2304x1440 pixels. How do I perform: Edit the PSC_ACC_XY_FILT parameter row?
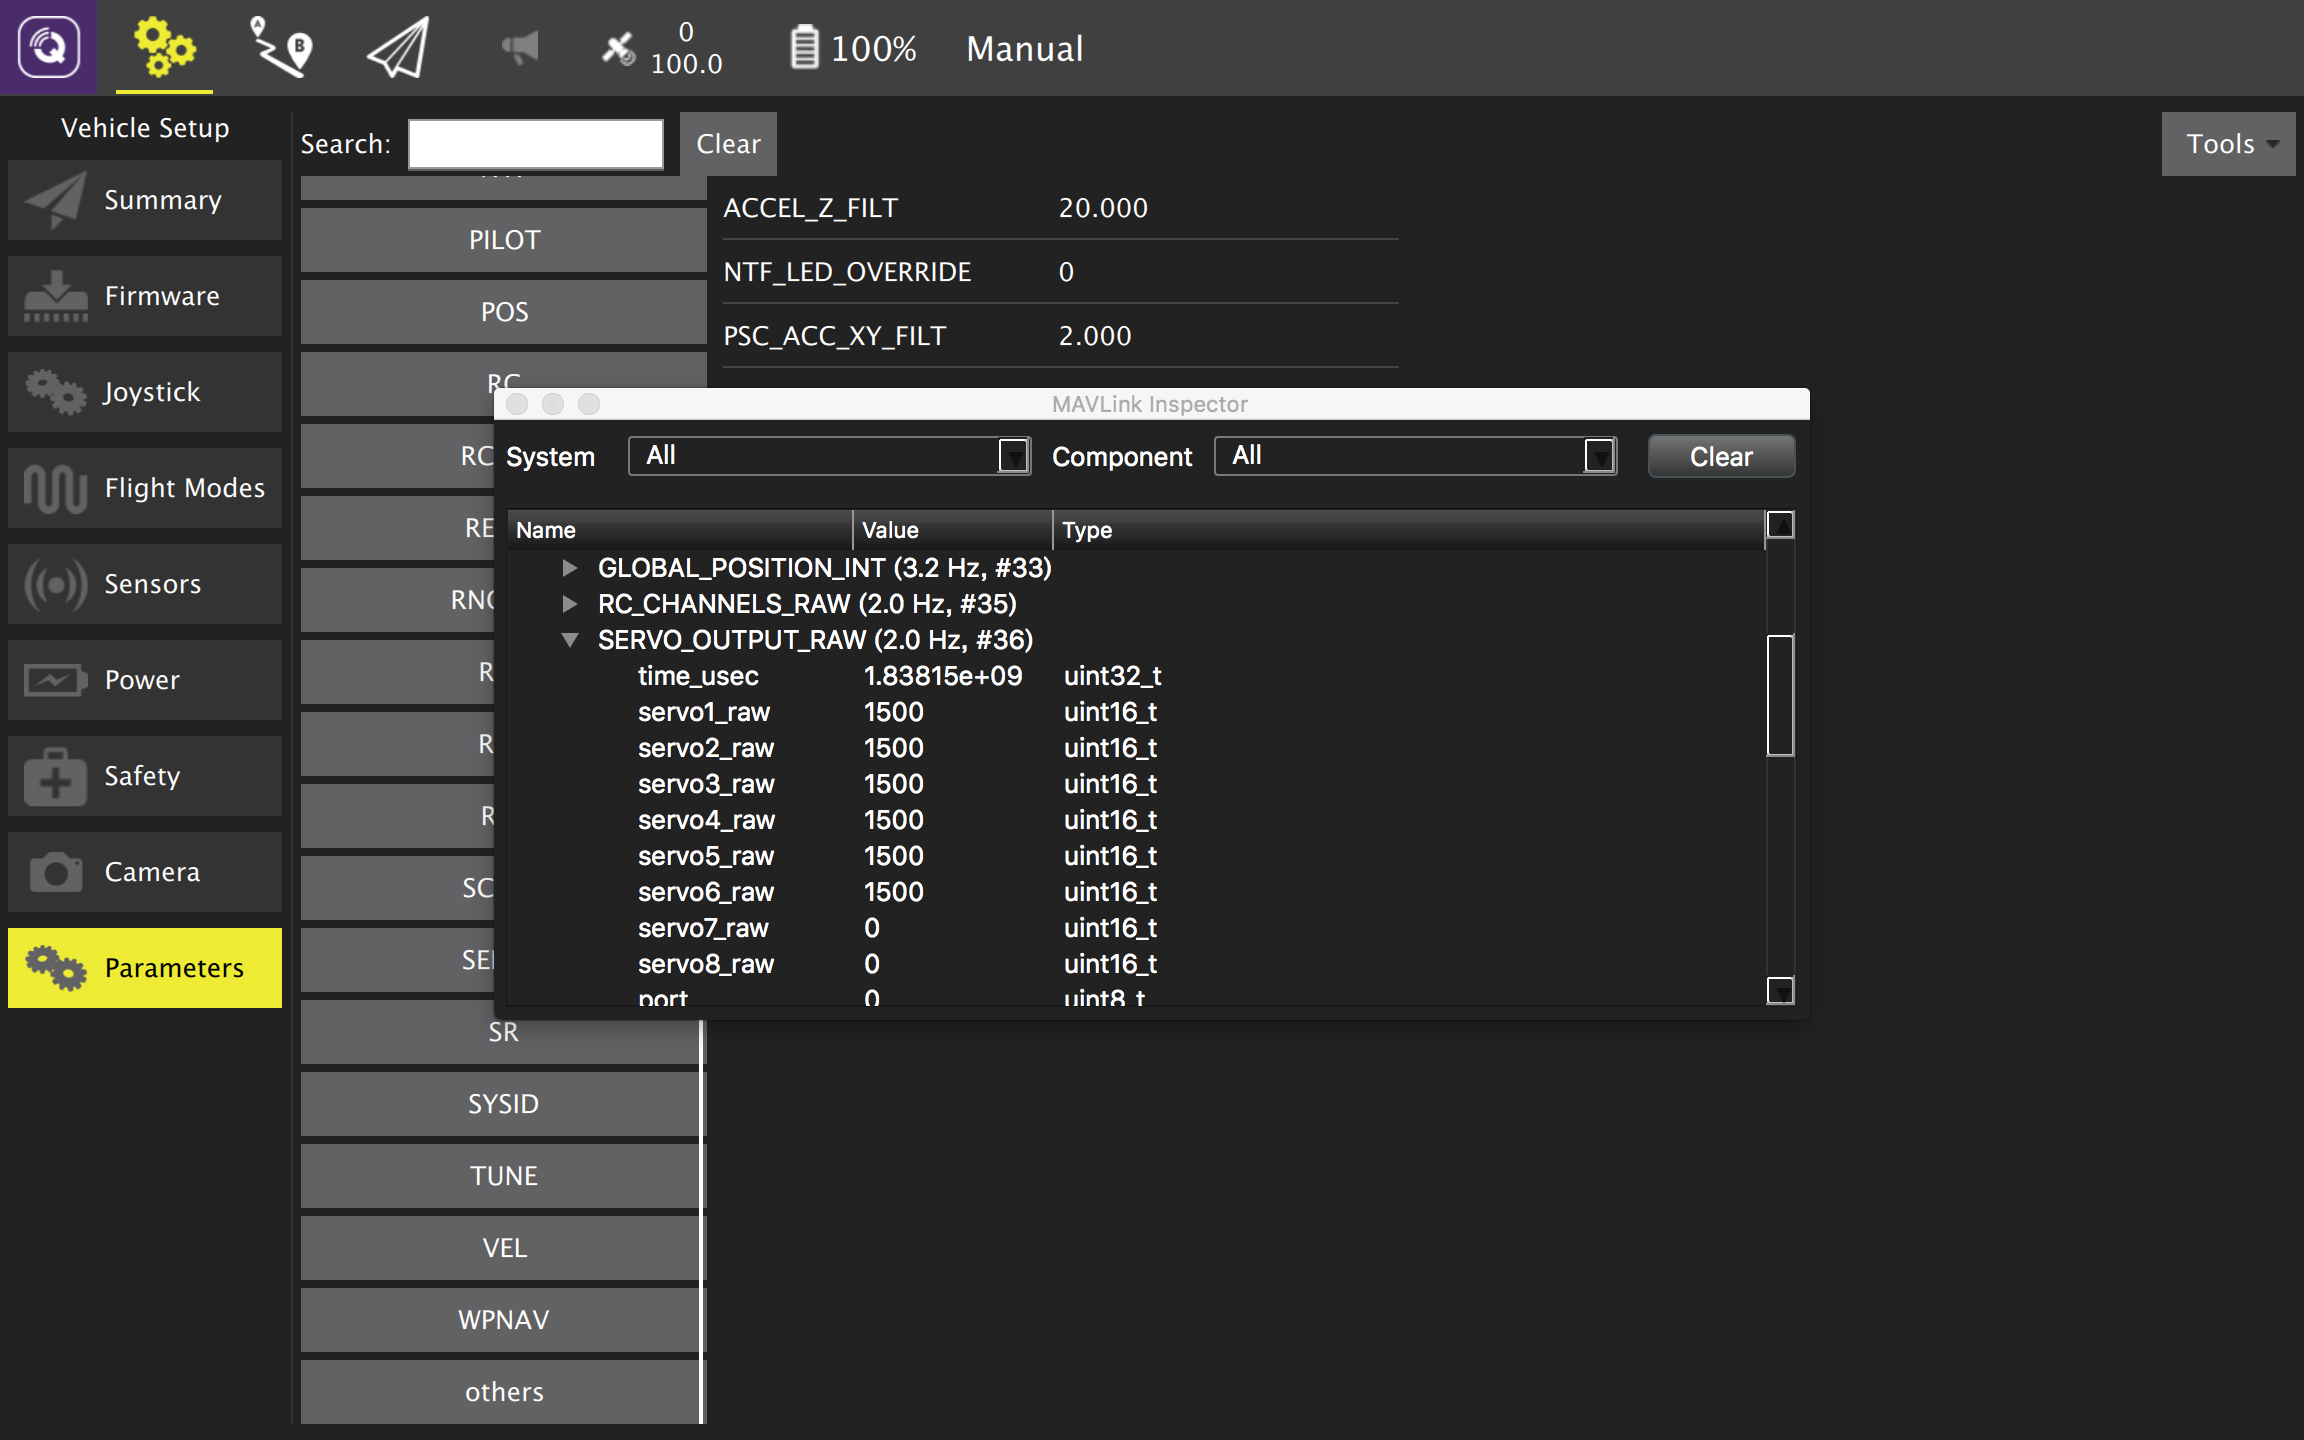(1060, 336)
